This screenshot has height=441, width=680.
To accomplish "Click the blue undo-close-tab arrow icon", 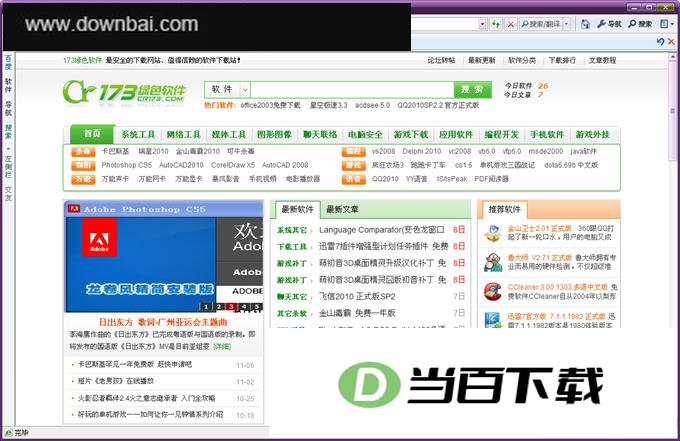I will (x=660, y=42).
